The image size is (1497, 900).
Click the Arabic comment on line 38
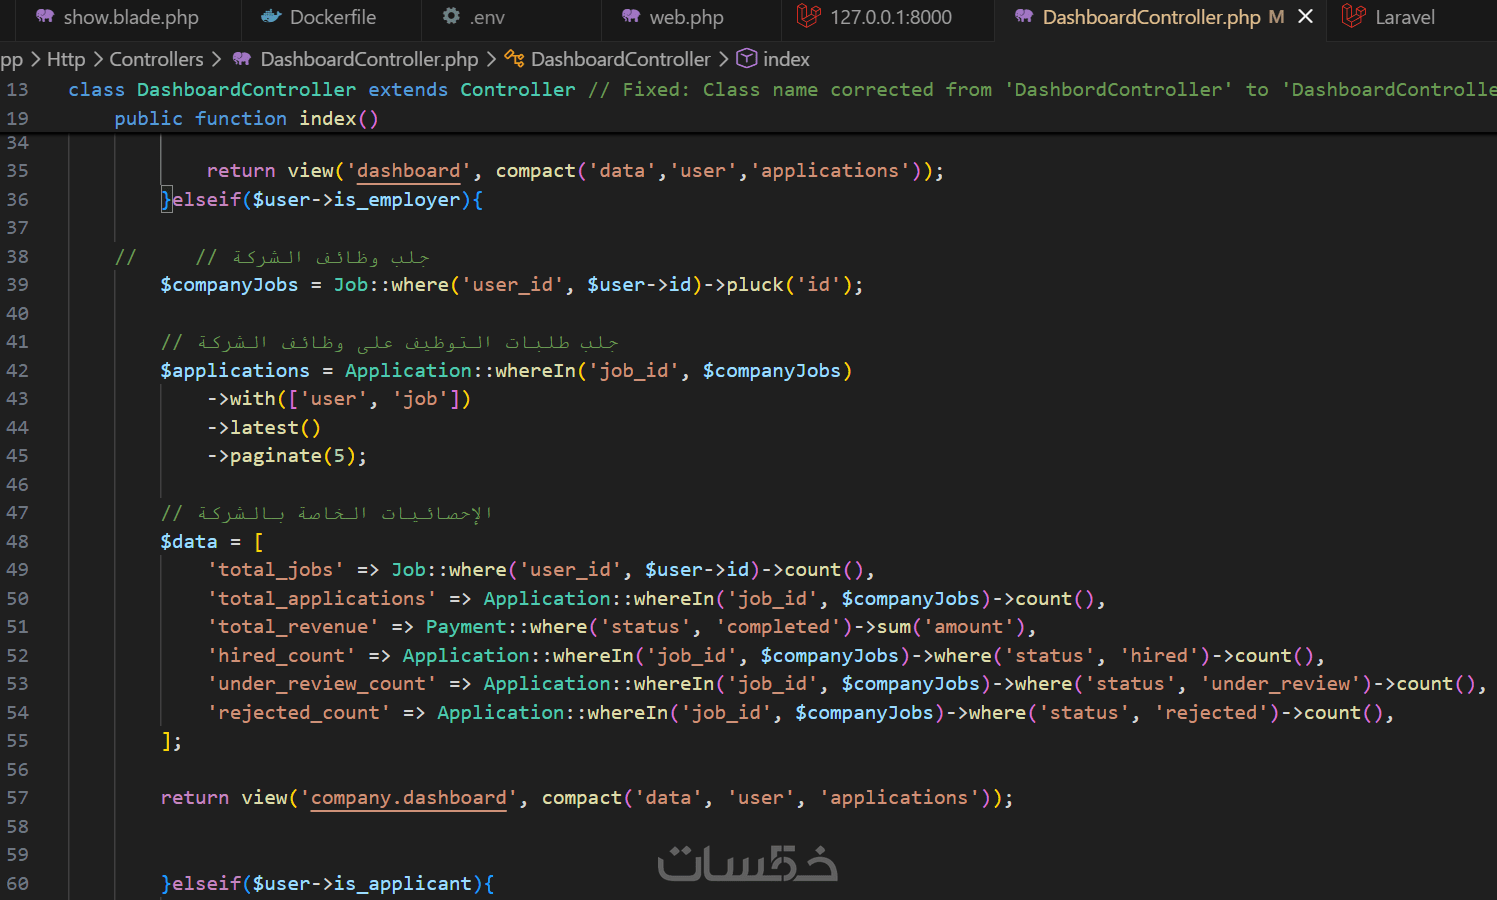(312, 257)
